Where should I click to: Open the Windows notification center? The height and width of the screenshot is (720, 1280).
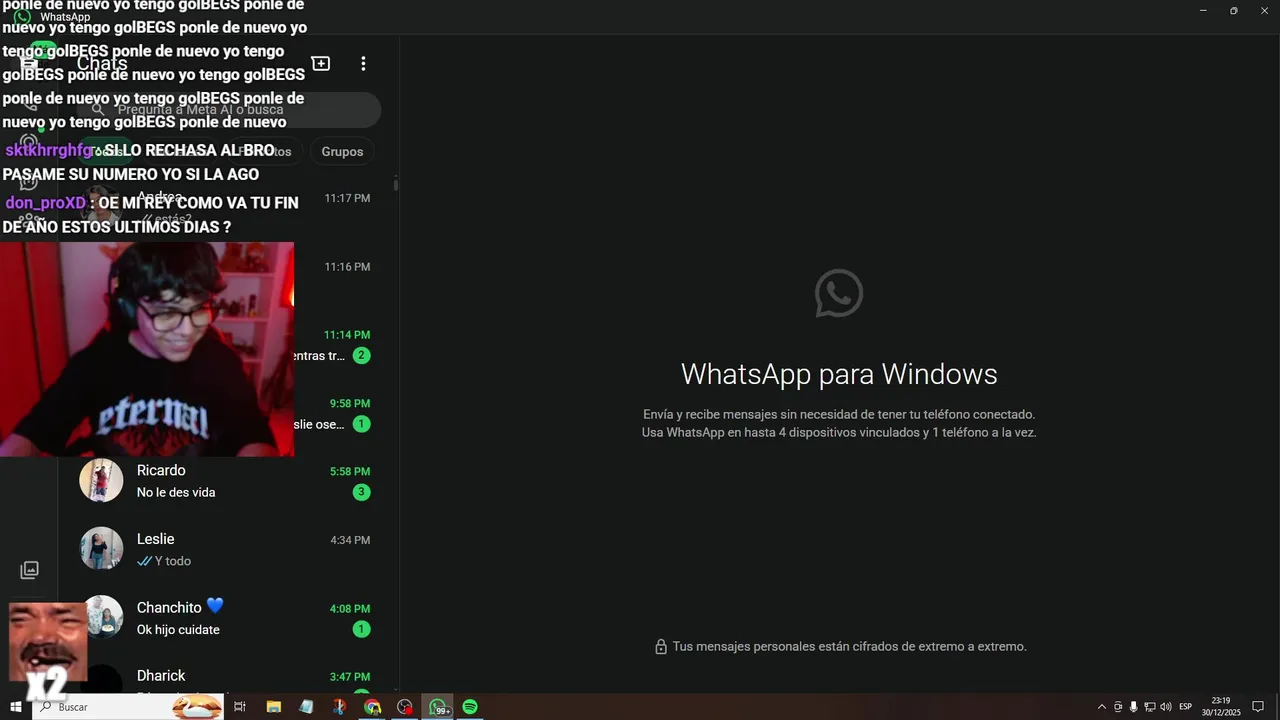click(1258, 707)
